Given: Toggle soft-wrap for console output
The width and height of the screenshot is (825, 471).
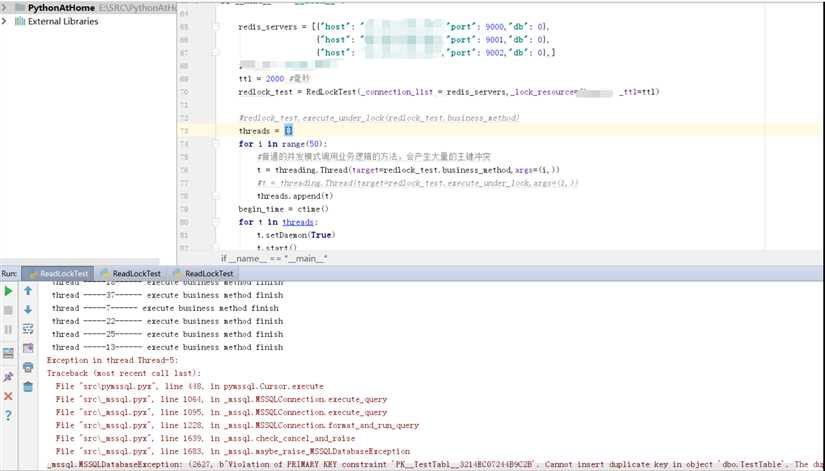Looking at the screenshot, I should tap(28, 329).
